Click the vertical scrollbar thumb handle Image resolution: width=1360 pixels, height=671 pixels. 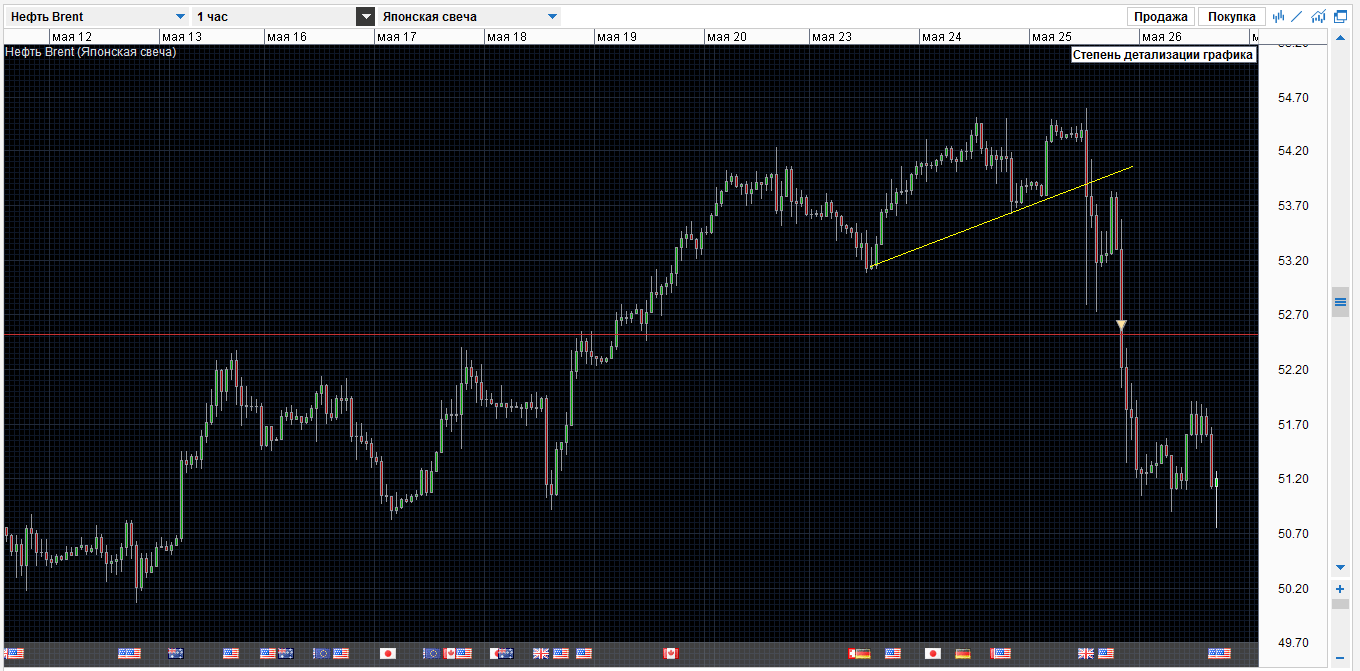[1340, 302]
